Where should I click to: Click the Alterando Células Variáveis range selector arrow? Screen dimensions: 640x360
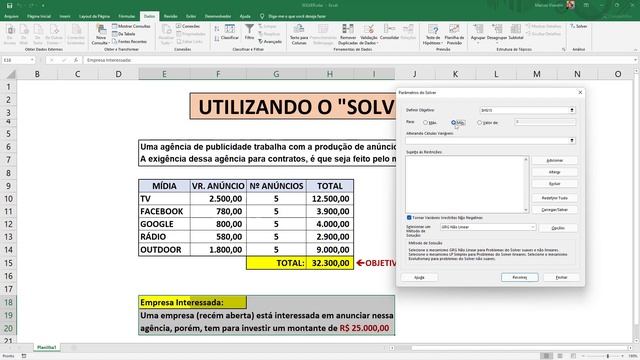click(572, 140)
